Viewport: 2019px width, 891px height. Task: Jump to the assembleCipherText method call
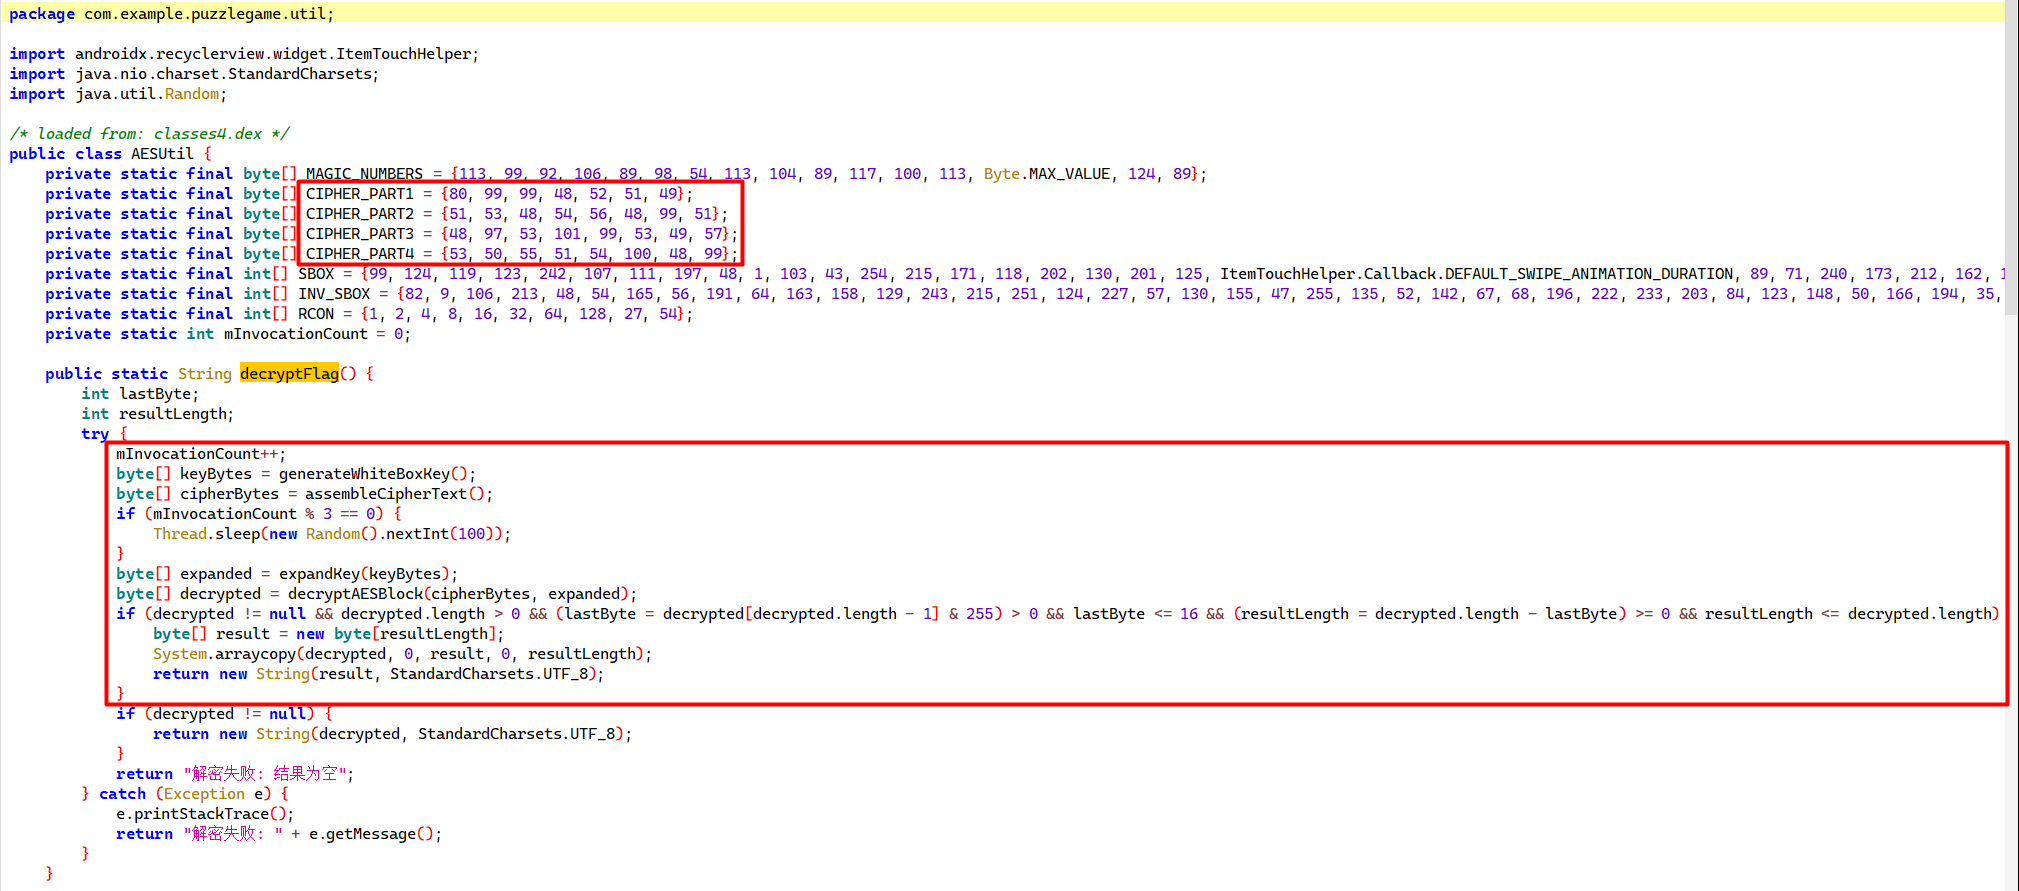[385, 494]
